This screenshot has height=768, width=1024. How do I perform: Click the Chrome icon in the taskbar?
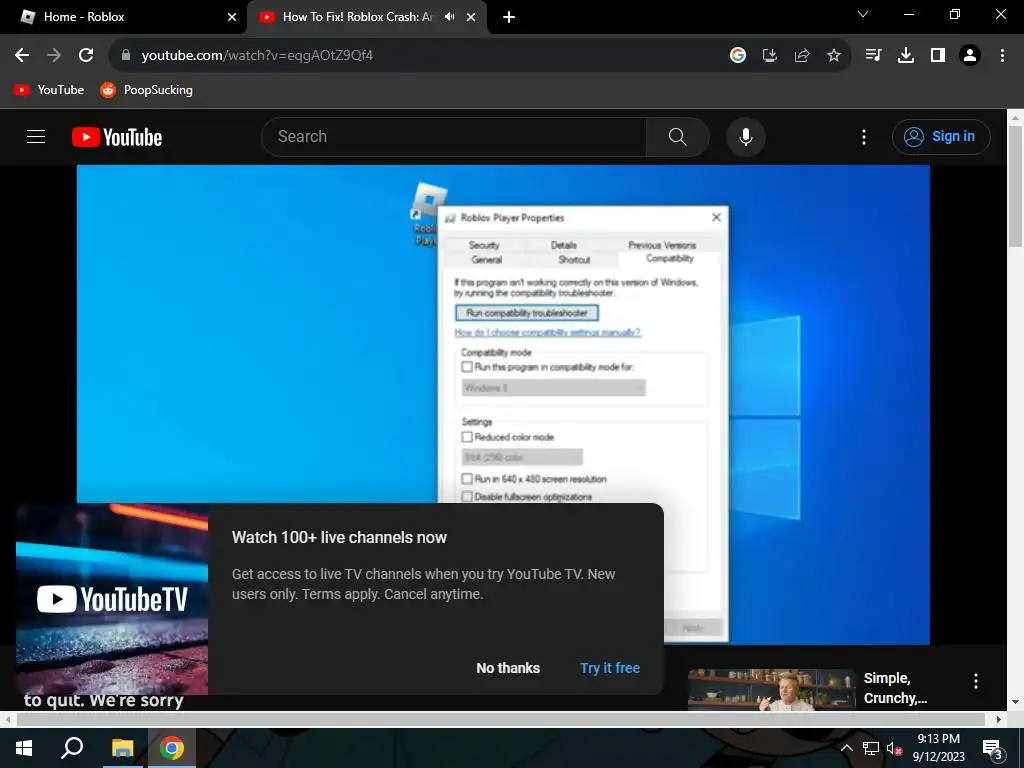point(172,748)
